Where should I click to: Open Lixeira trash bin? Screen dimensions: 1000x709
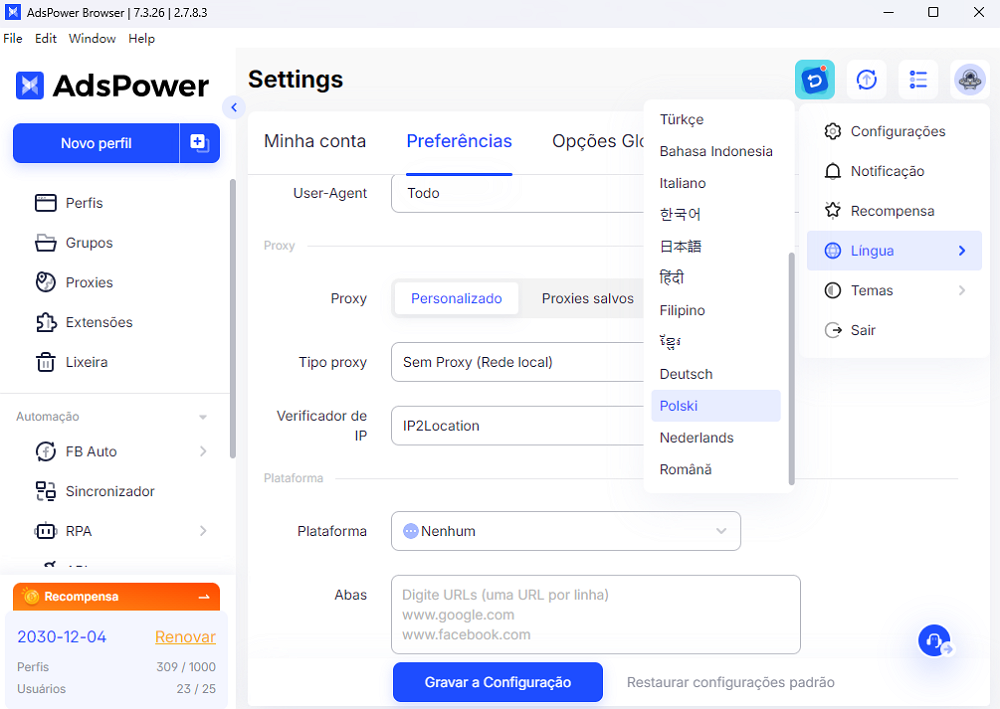86,362
